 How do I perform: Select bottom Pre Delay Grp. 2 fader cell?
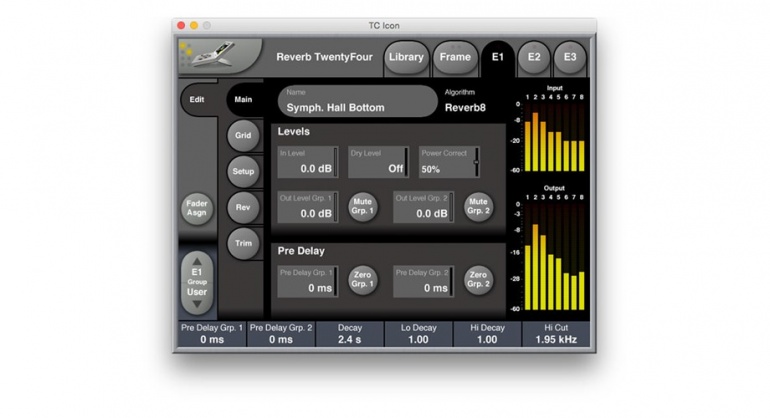[280, 334]
